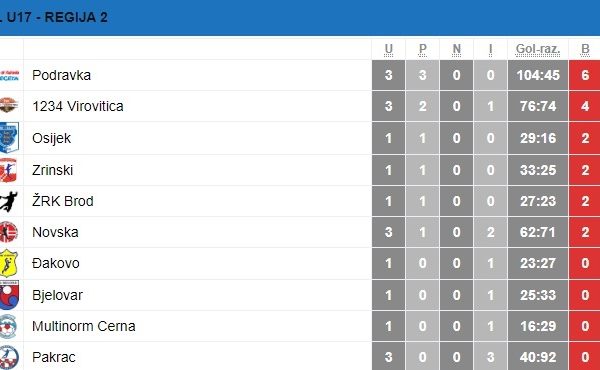The image size is (600, 370).
Task: Click the U column header abbreviation
Action: [x=388, y=49]
